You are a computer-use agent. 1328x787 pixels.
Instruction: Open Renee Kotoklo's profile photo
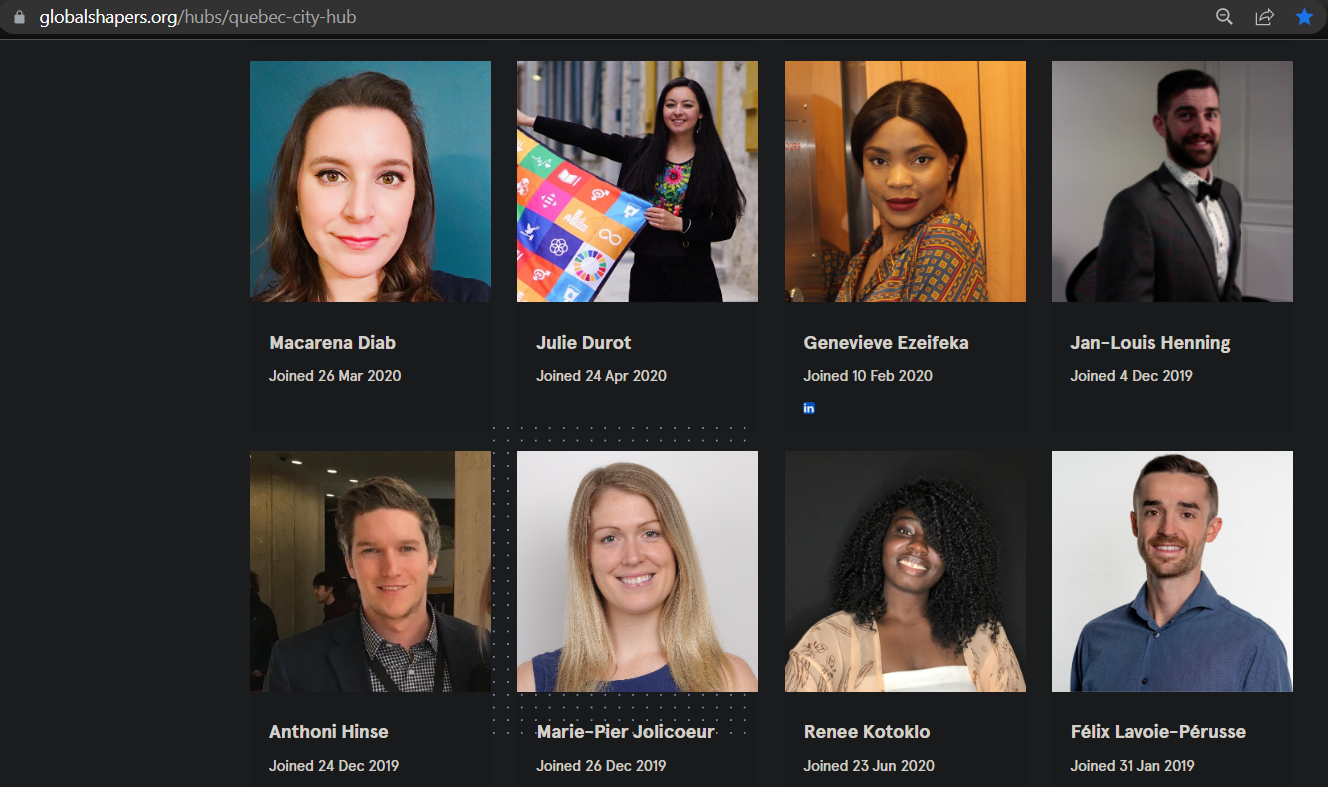pyautogui.click(x=905, y=571)
